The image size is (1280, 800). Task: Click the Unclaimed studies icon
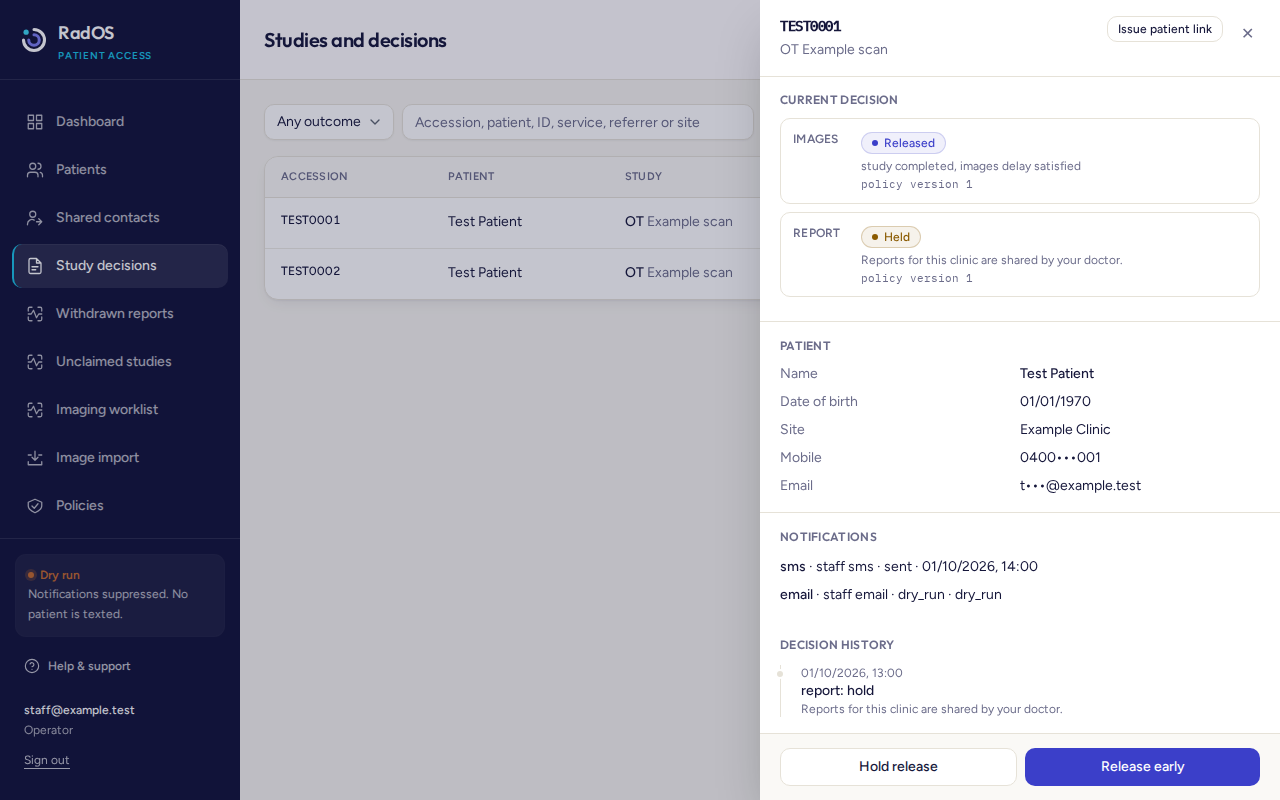[x=35, y=362]
